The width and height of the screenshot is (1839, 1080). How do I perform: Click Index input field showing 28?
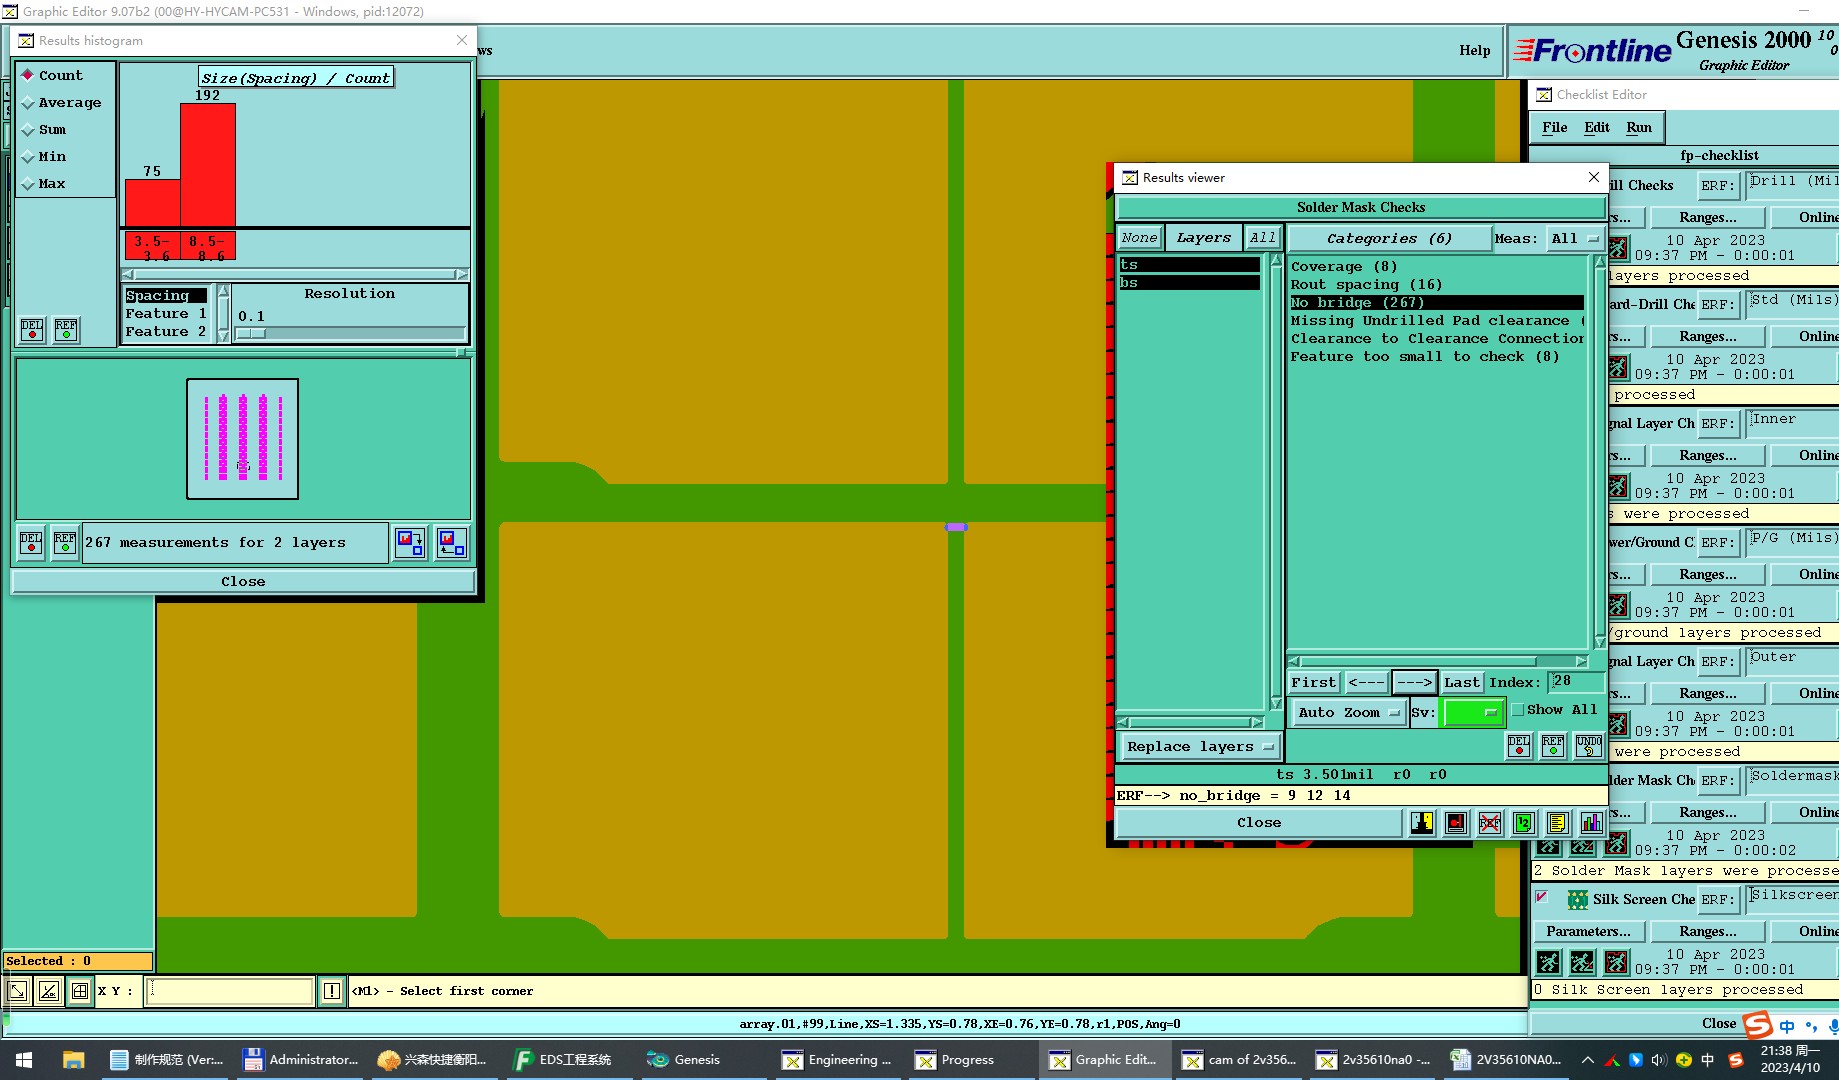pyautogui.click(x=1574, y=681)
